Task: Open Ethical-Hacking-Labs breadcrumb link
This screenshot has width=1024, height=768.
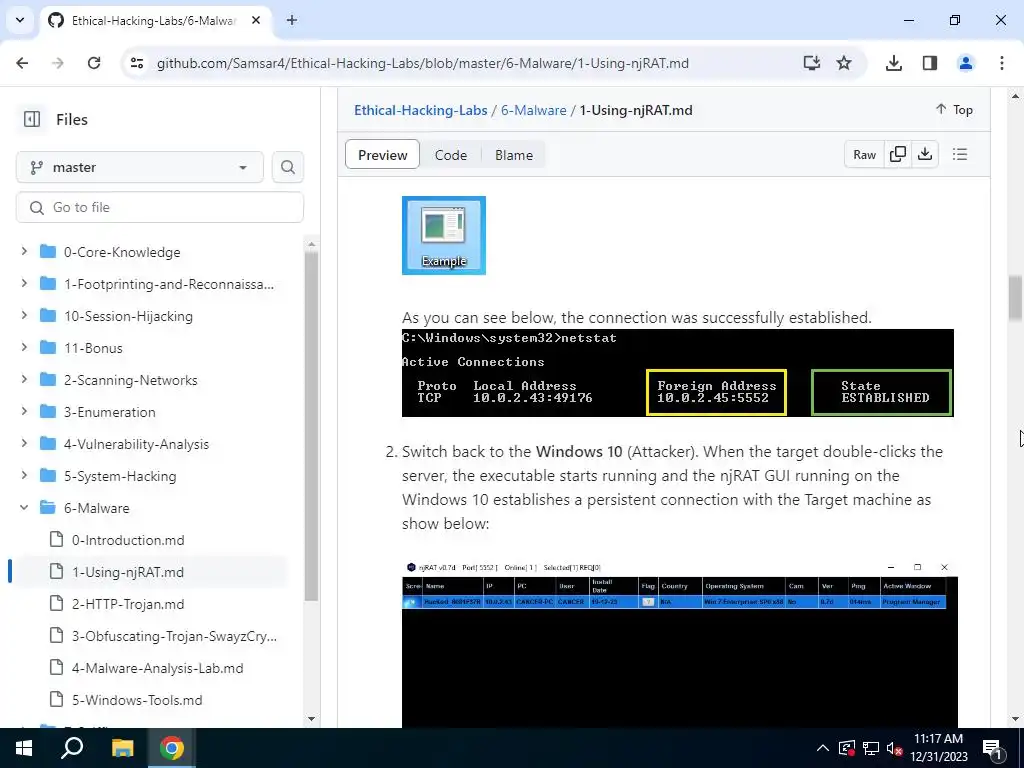Action: [x=421, y=110]
